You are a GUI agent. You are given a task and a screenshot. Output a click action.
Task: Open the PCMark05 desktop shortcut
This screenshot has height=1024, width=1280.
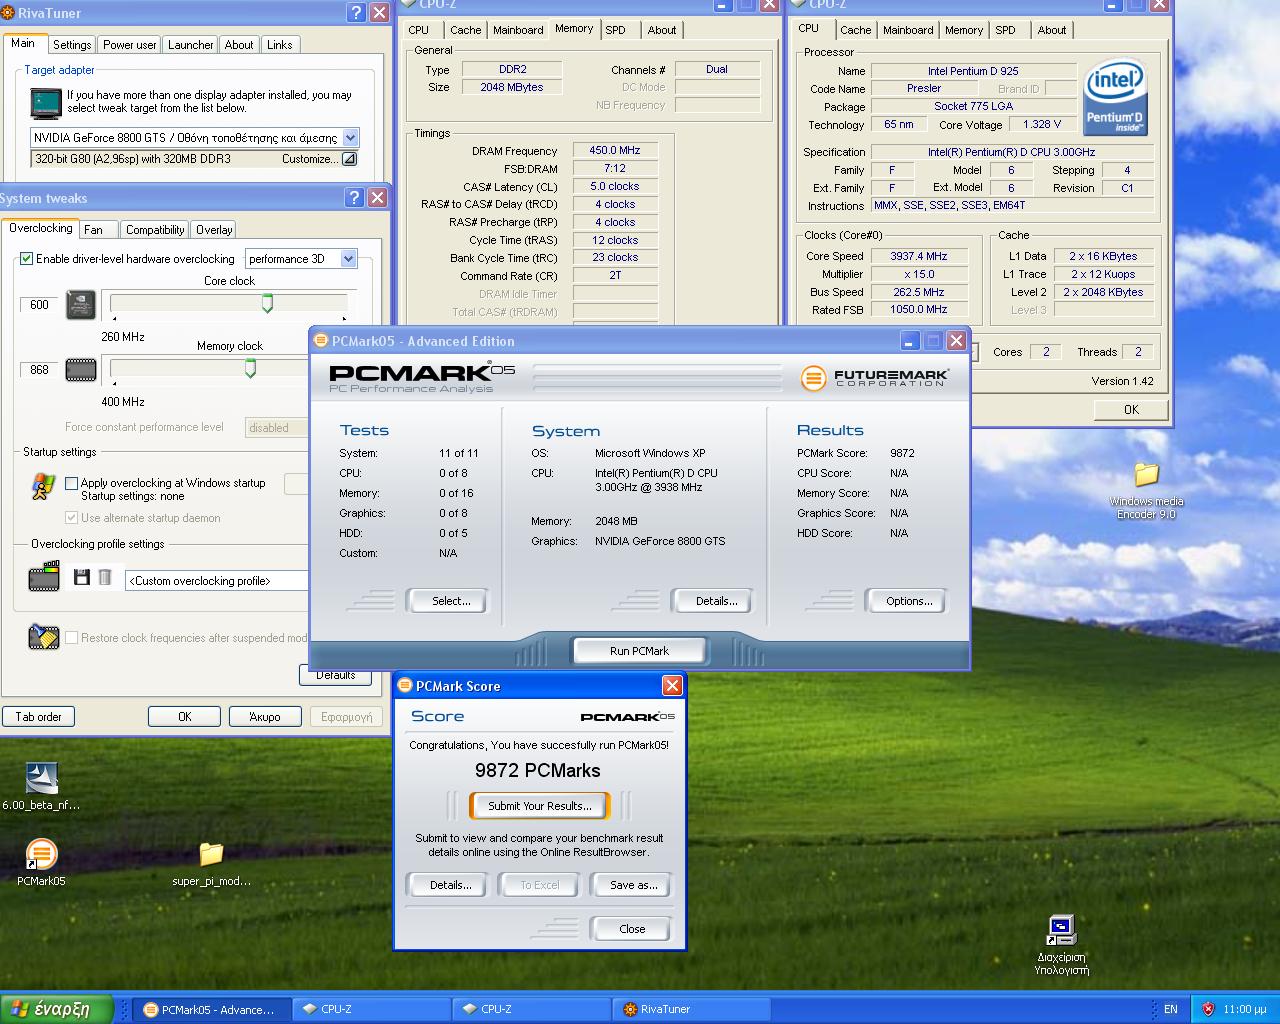[41, 863]
